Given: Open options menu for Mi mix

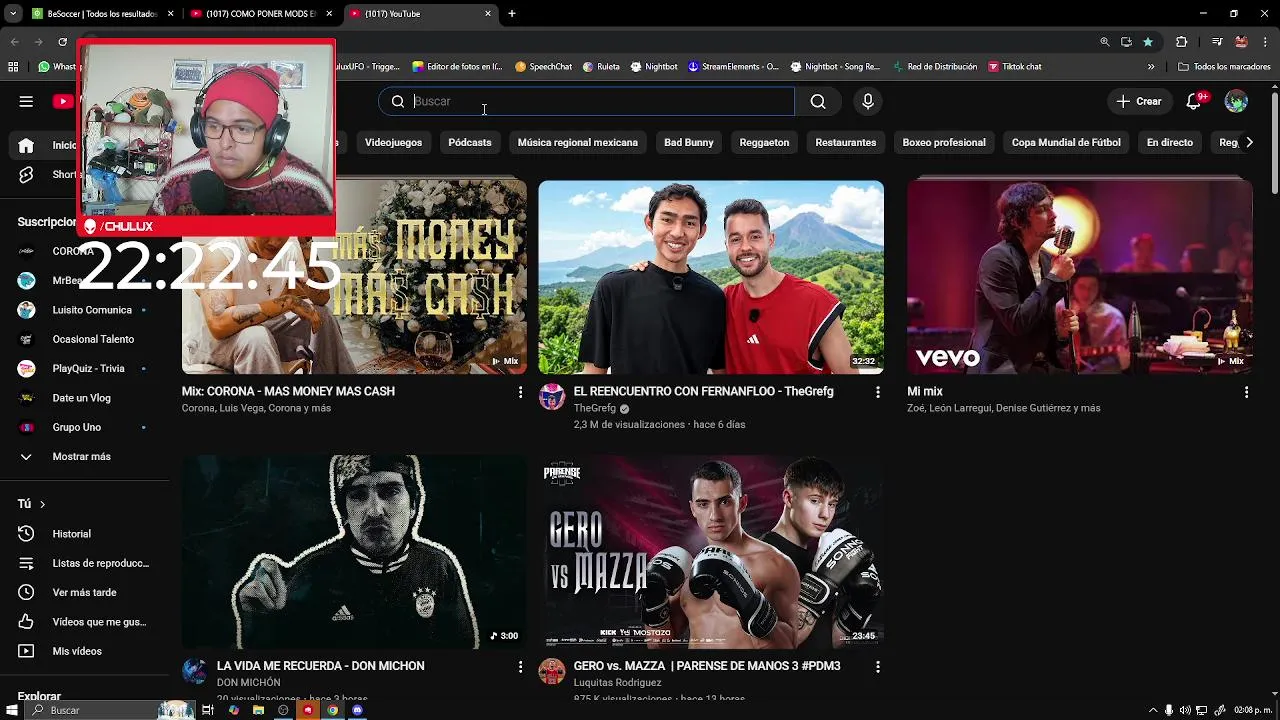Looking at the screenshot, I should tap(1246, 392).
